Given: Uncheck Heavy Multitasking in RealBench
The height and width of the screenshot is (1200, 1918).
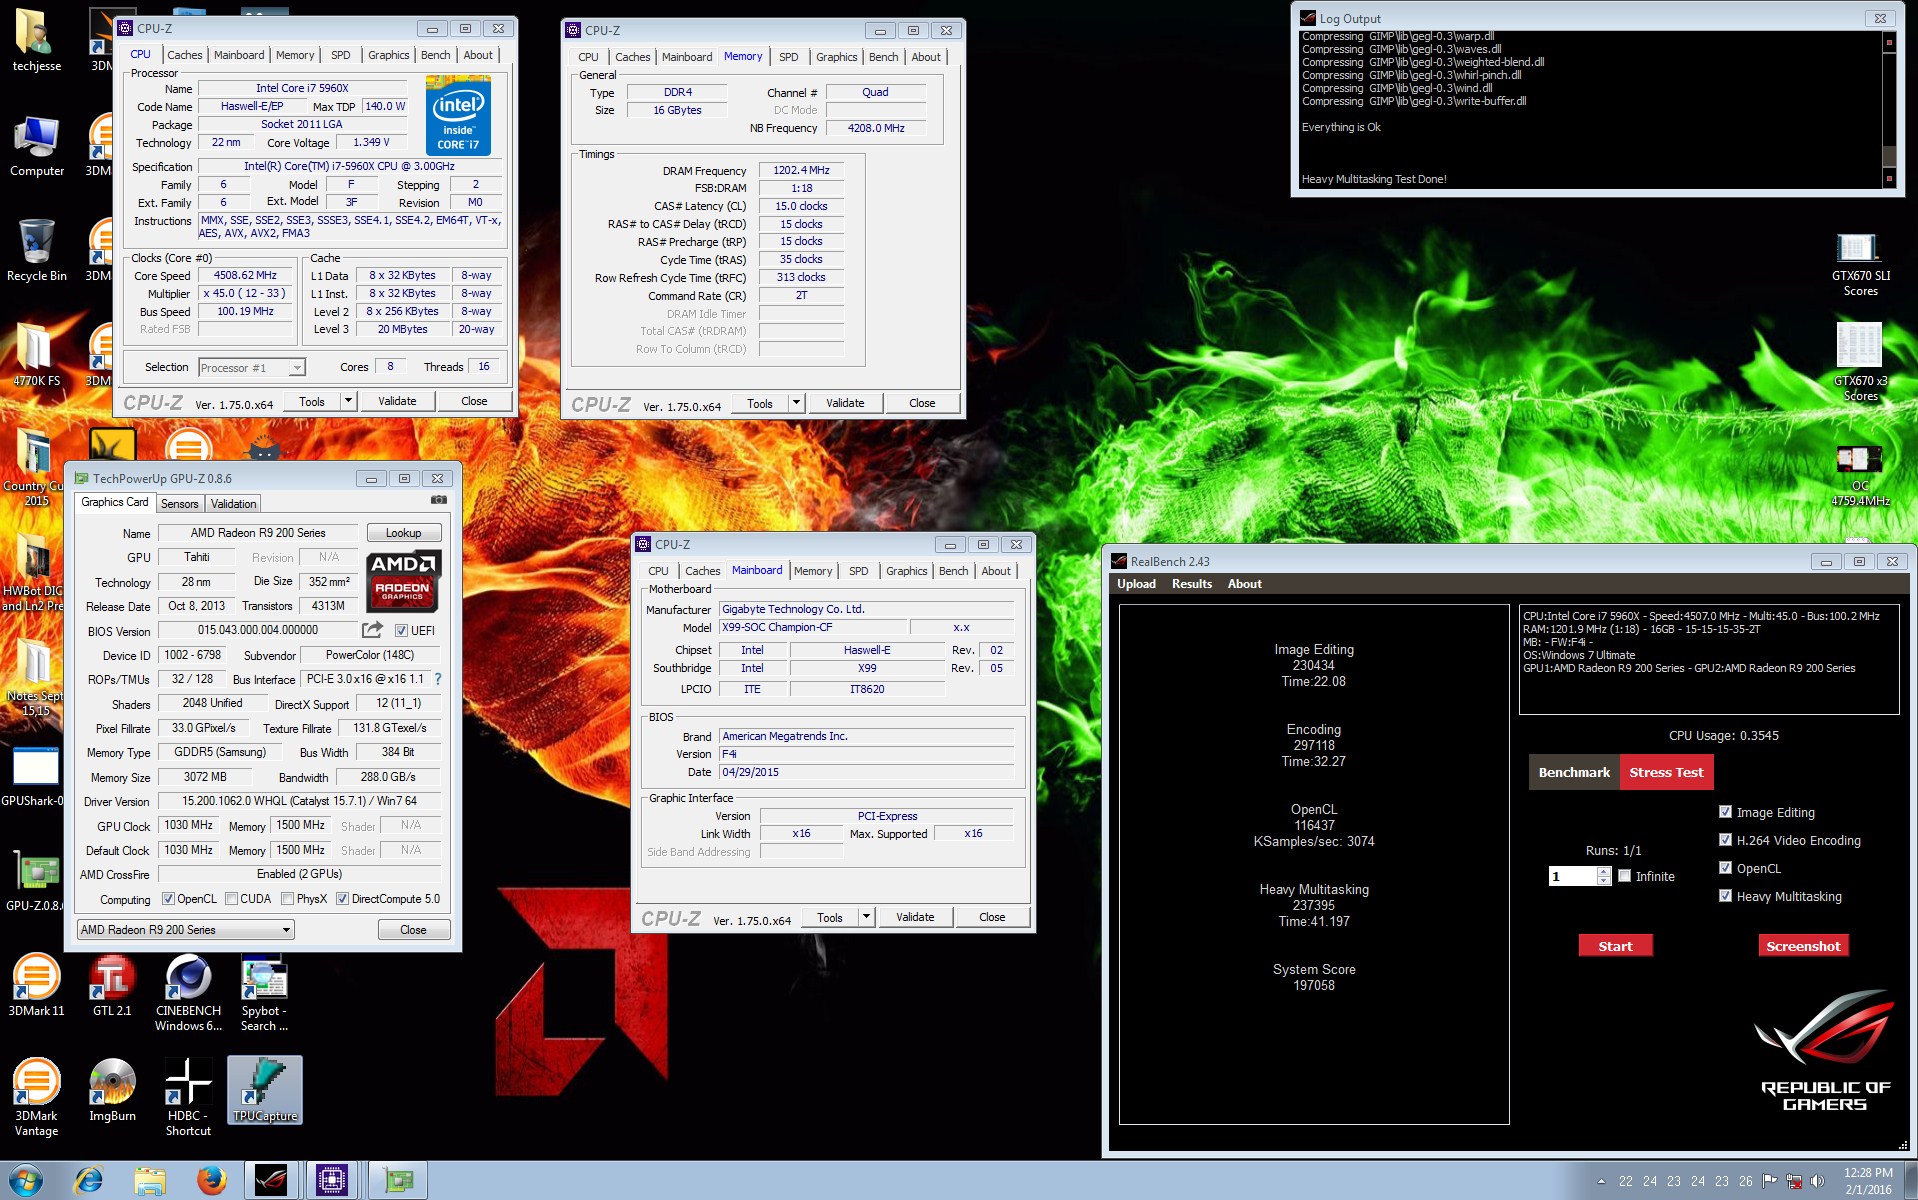Looking at the screenshot, I should [x=1725, y=896].
